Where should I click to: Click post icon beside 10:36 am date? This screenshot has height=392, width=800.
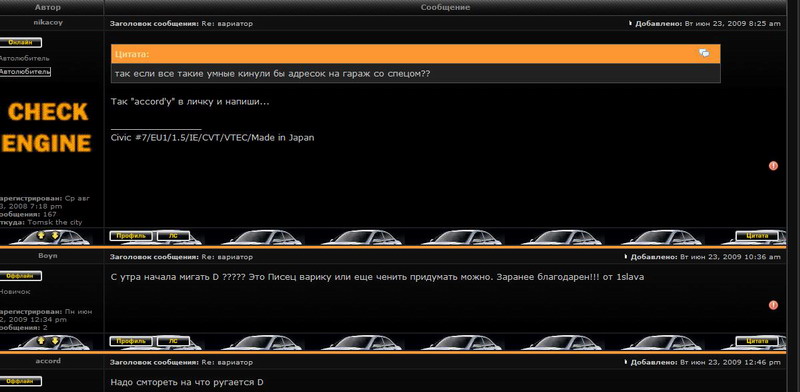[x=626, y=257]
